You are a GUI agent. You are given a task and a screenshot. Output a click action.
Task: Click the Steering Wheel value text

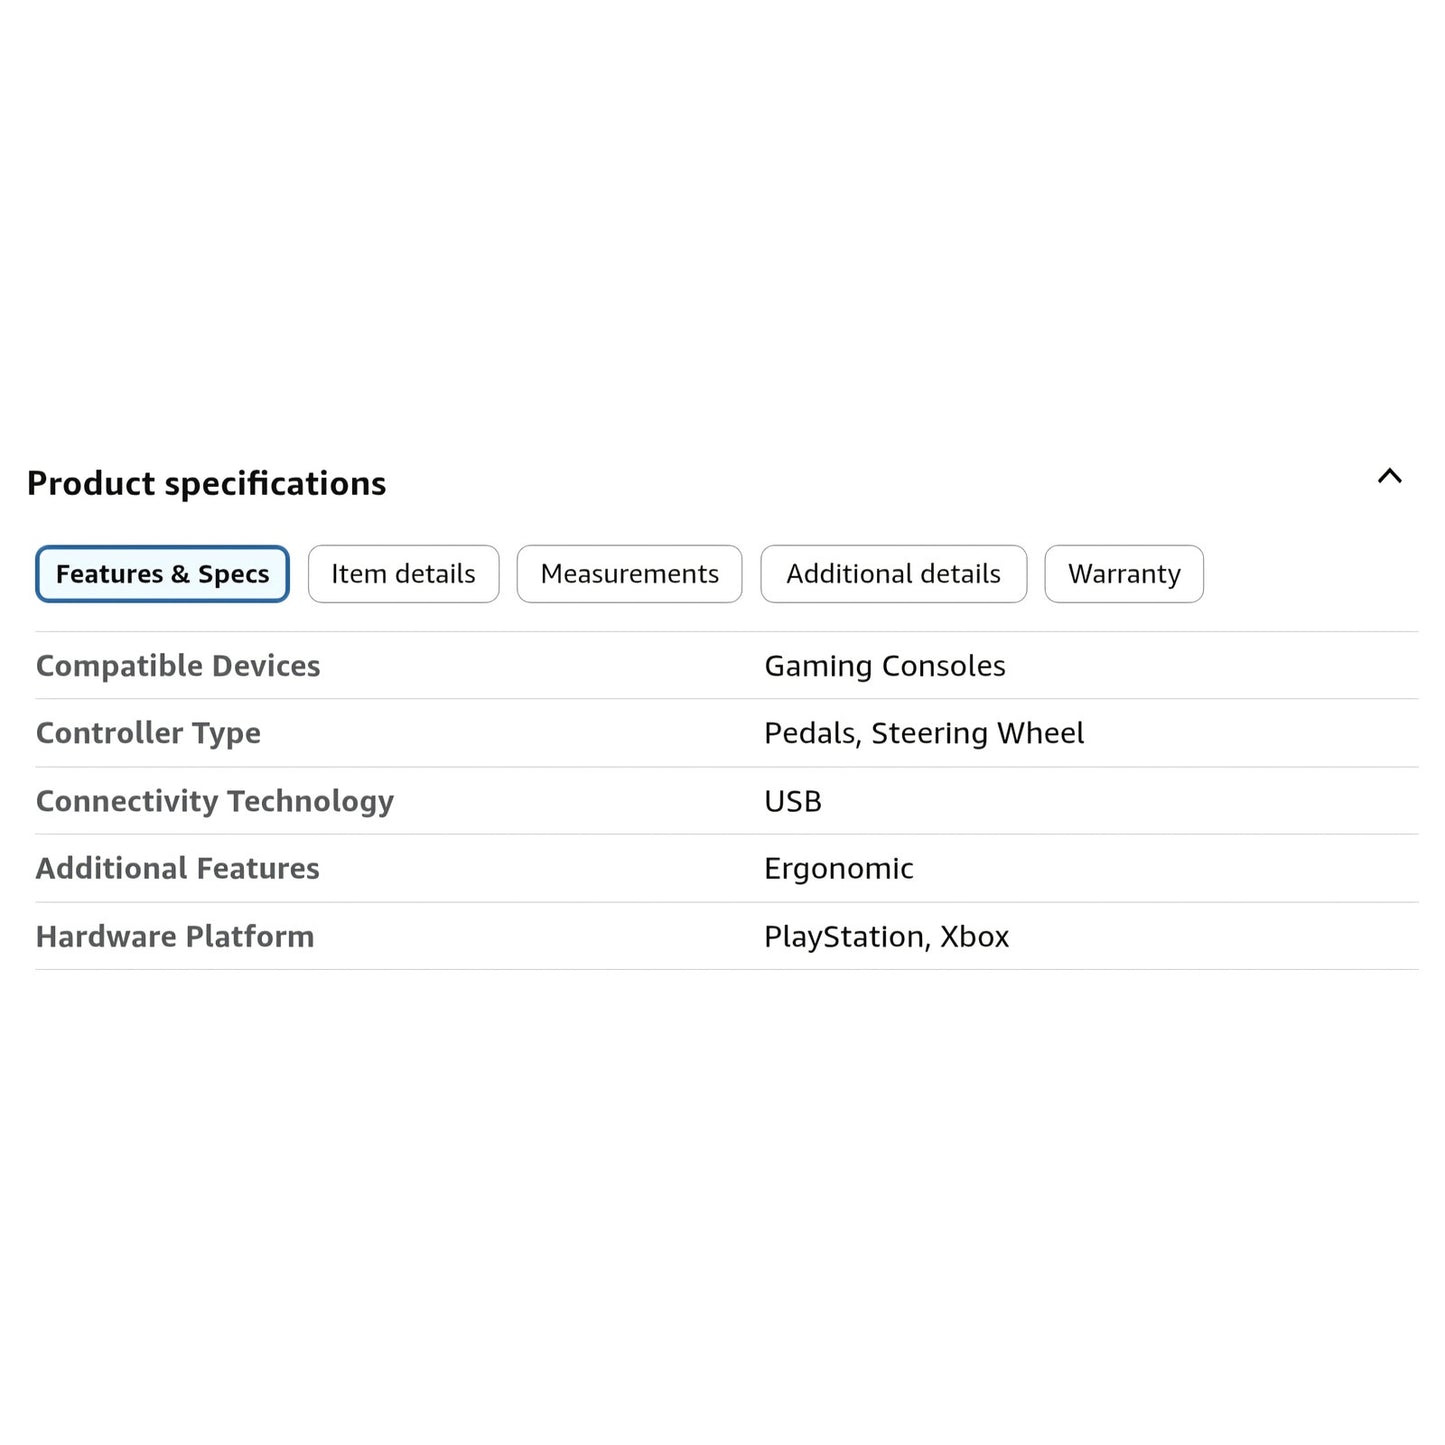click(977, 733)
